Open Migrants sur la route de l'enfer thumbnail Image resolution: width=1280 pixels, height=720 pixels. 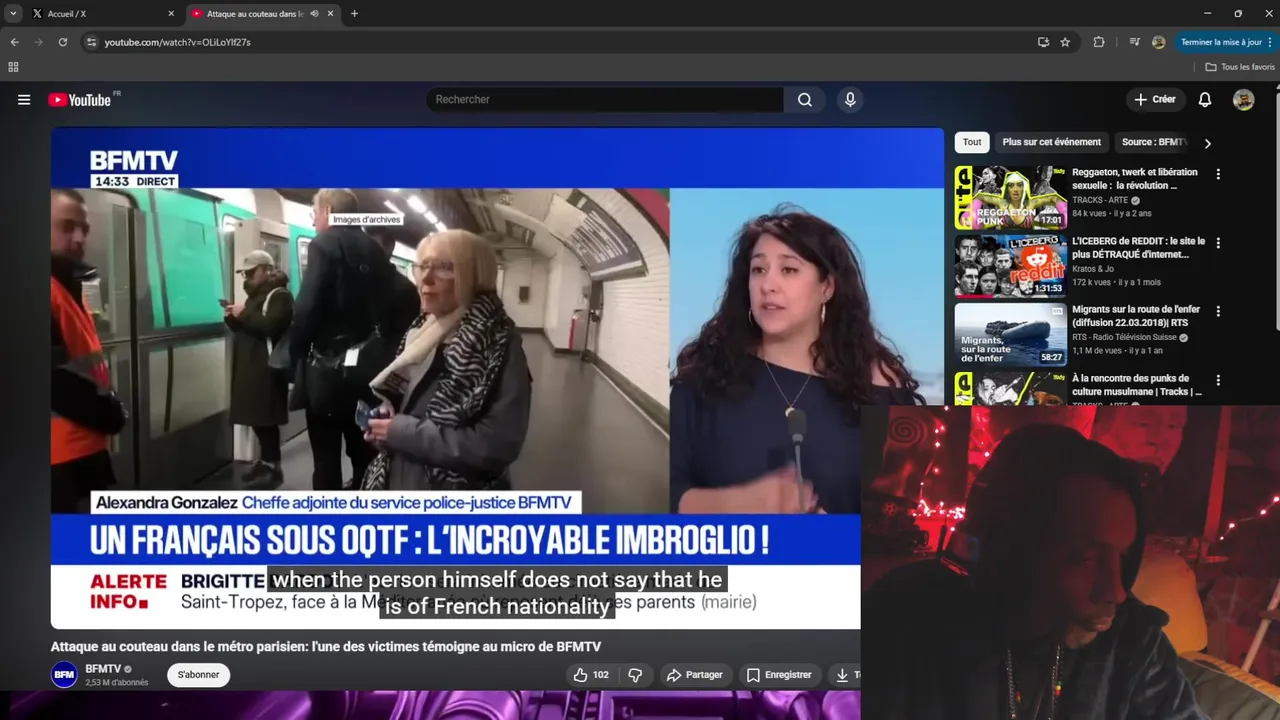click(x=1010, y=336)
